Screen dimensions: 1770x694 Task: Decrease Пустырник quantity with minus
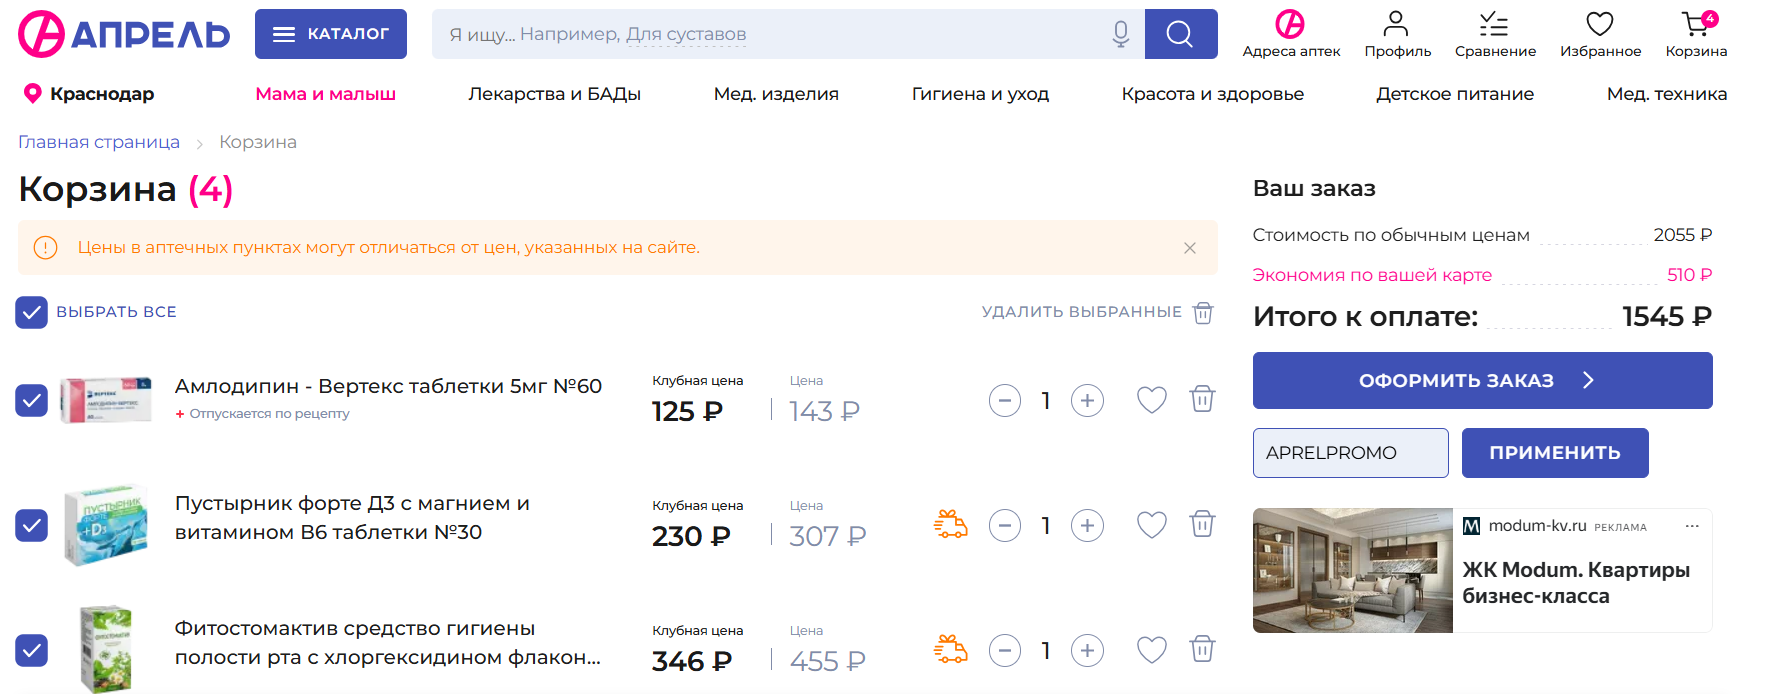[1005, 525]
